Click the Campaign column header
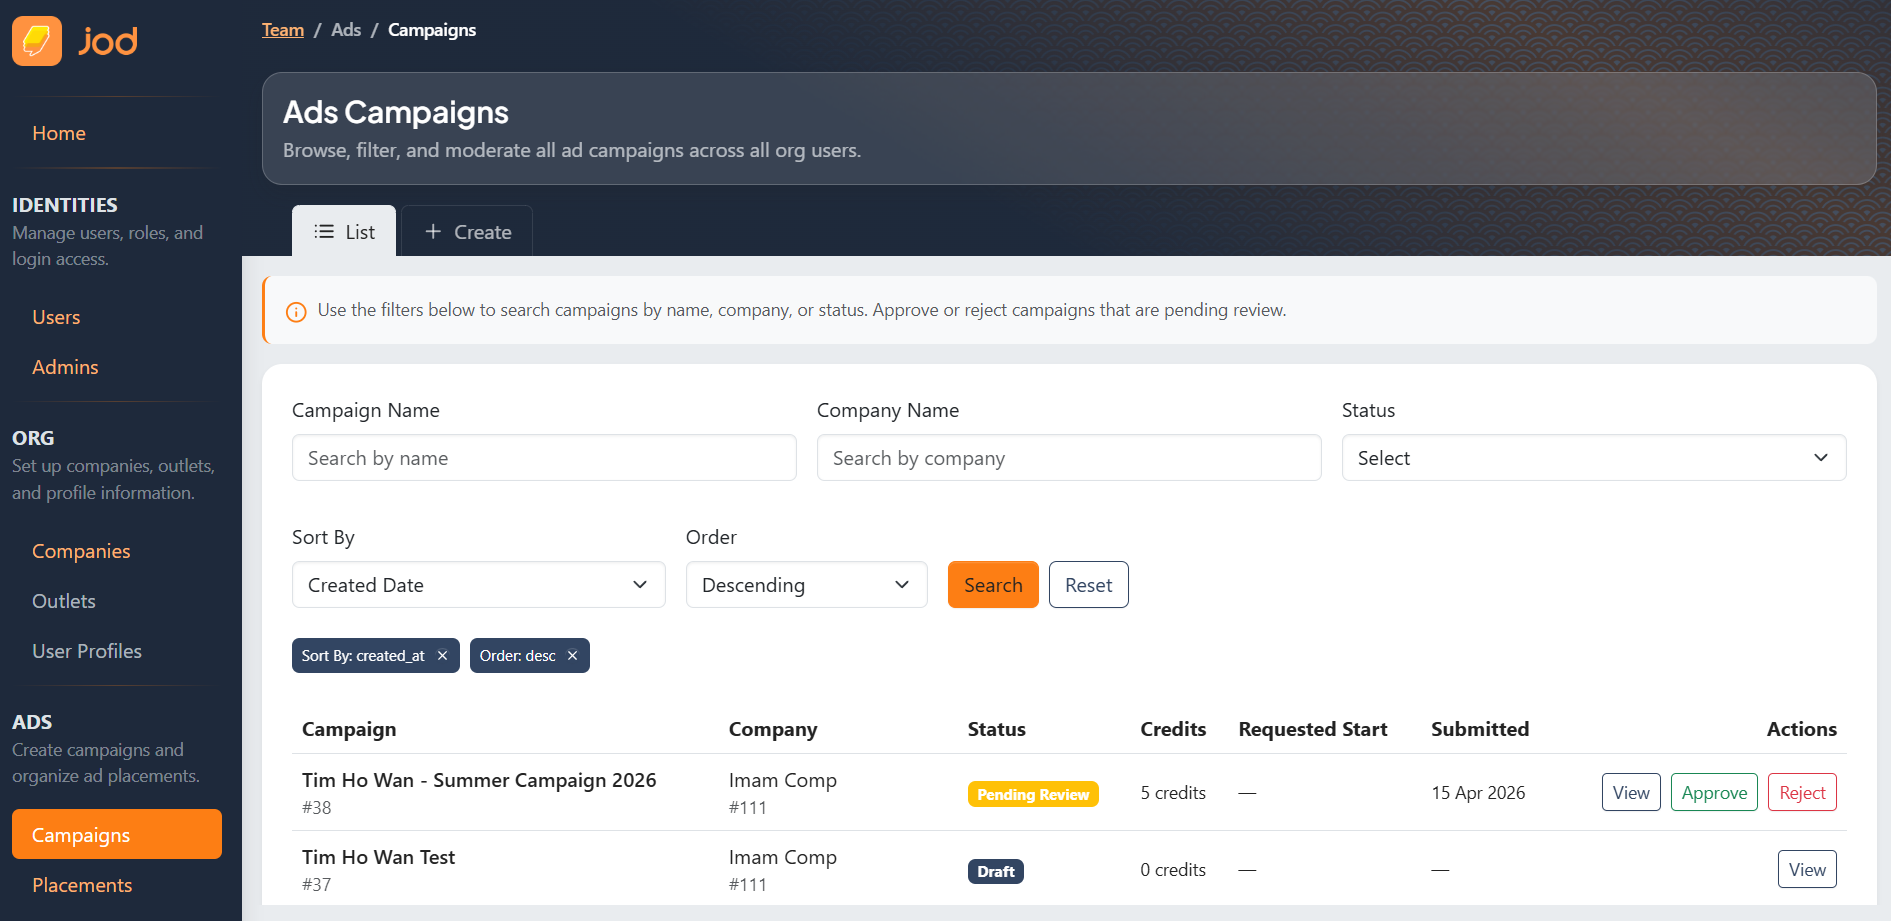Viewport: 1891px width, 921px height. coord(349,729)
